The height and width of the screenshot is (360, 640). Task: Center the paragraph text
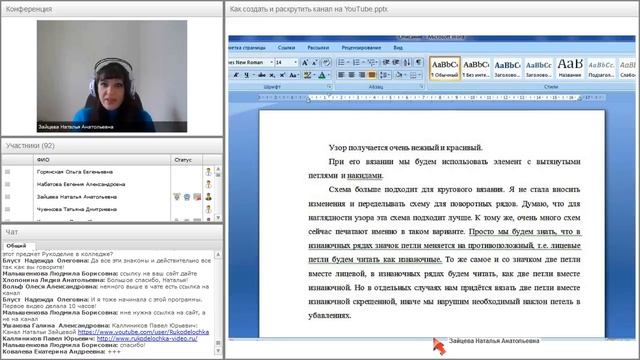351,75
